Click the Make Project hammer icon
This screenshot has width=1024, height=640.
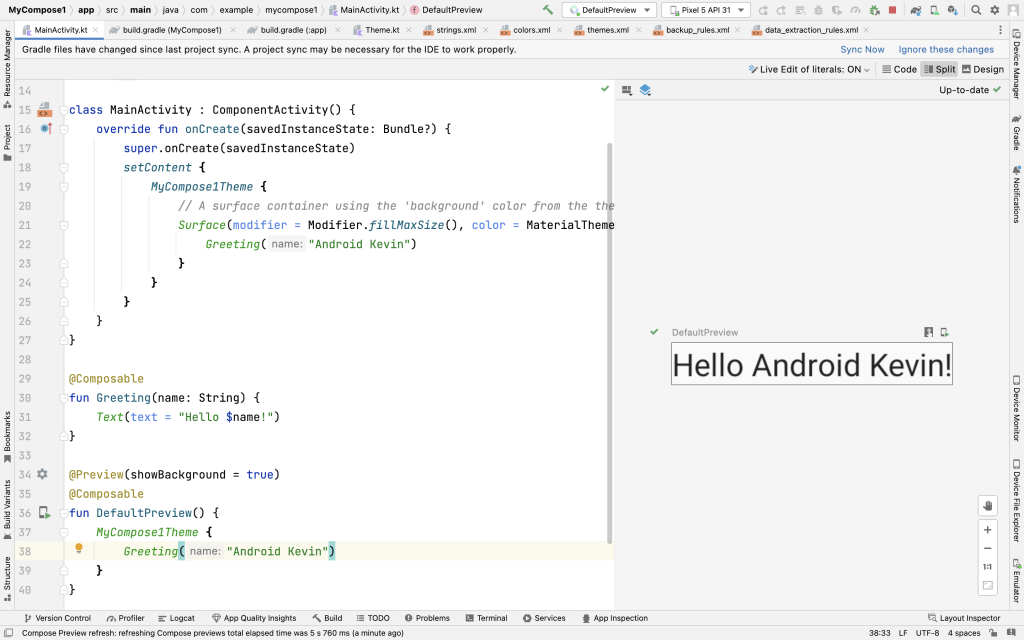(548, 10)
